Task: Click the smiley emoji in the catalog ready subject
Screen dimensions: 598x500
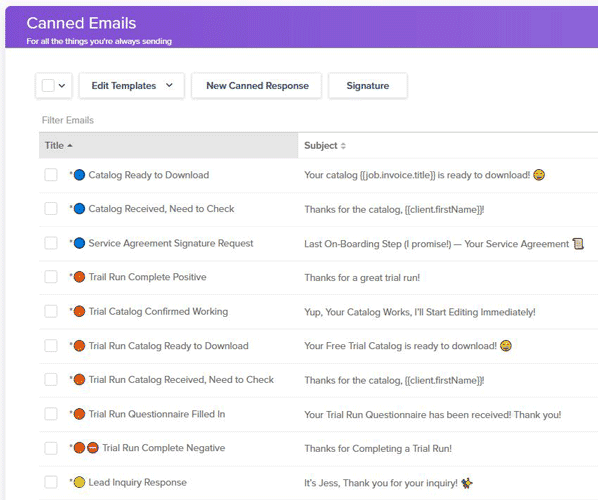Action: coord(539,175)
